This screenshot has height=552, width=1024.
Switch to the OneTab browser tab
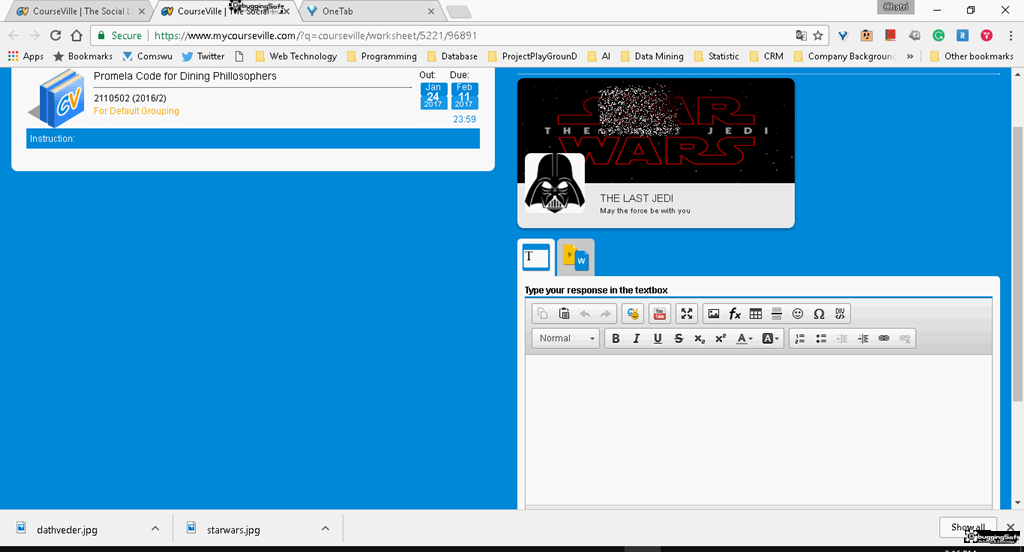(372, 11)
